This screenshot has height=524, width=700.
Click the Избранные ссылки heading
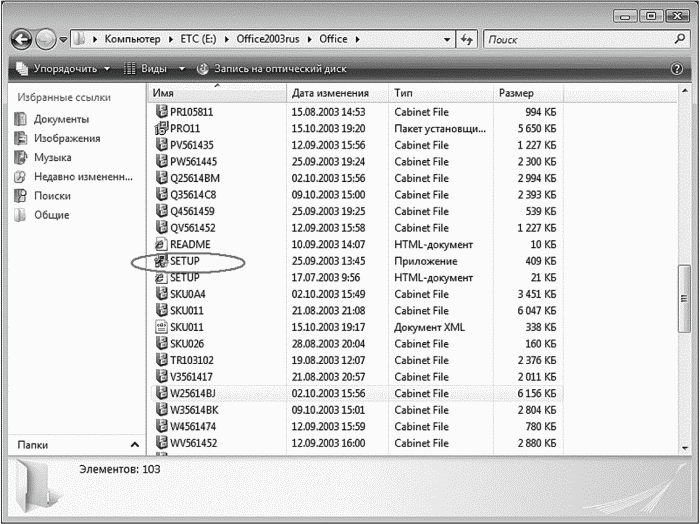[64, 97]
